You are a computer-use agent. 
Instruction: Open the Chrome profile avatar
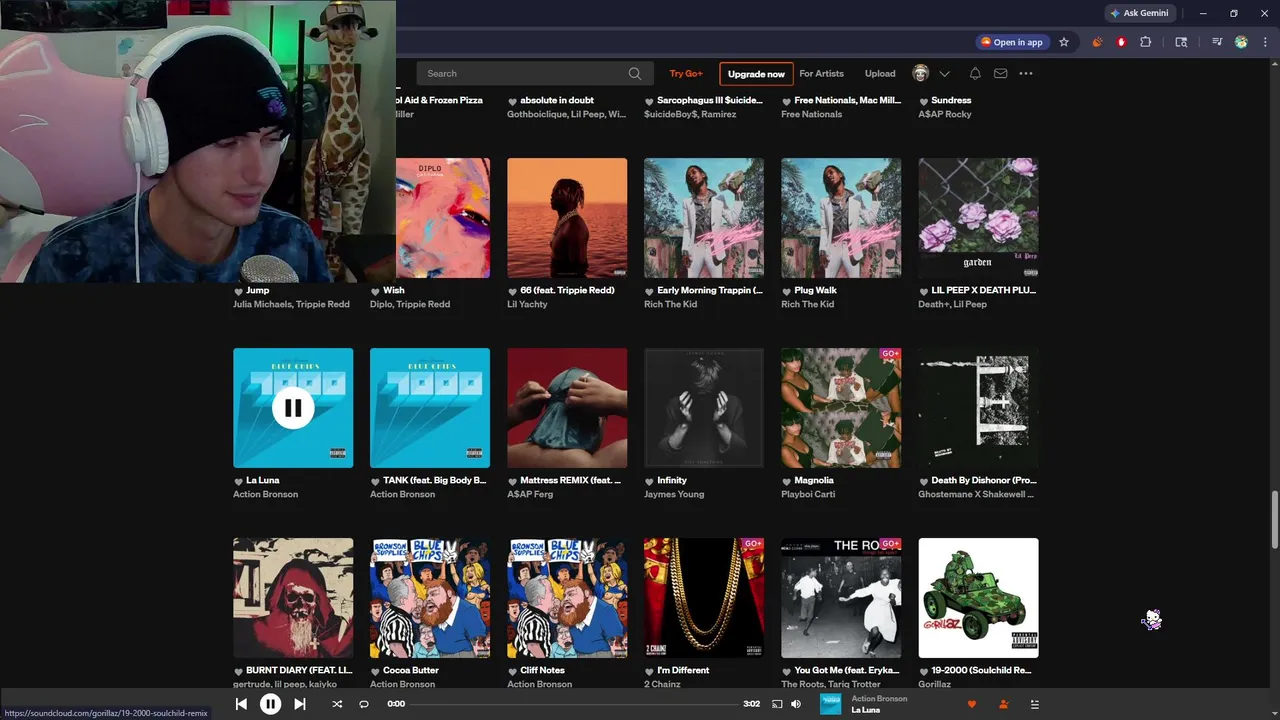(1241, 42)
